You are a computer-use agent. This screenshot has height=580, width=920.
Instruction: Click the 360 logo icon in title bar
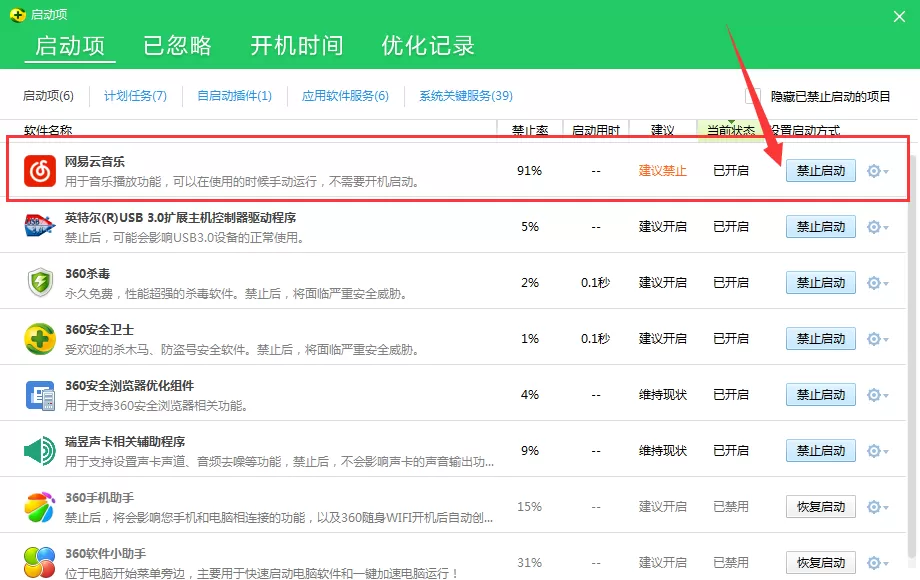coord(18,15)
